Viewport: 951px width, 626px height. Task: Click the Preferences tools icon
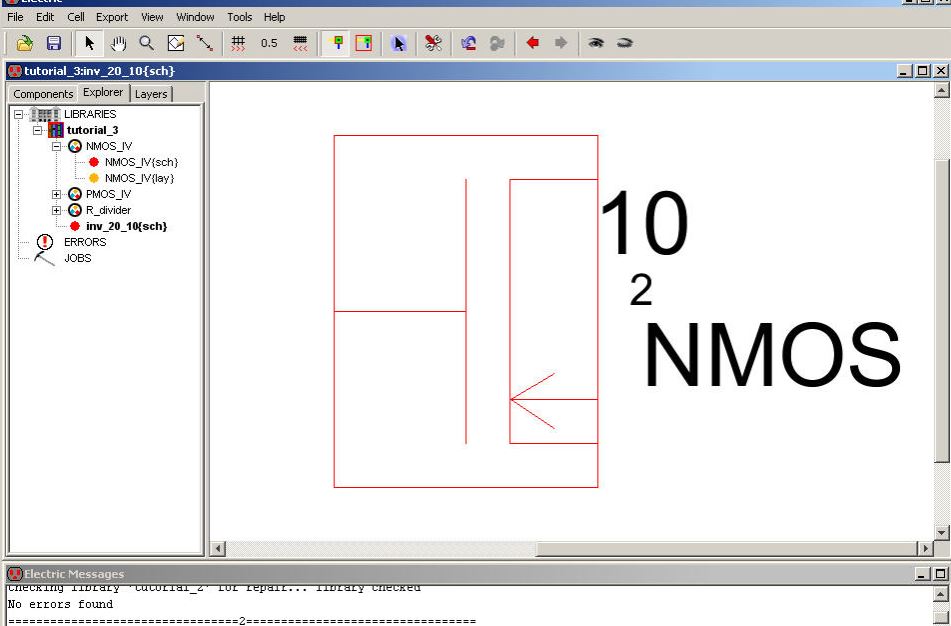coord(433,43)
